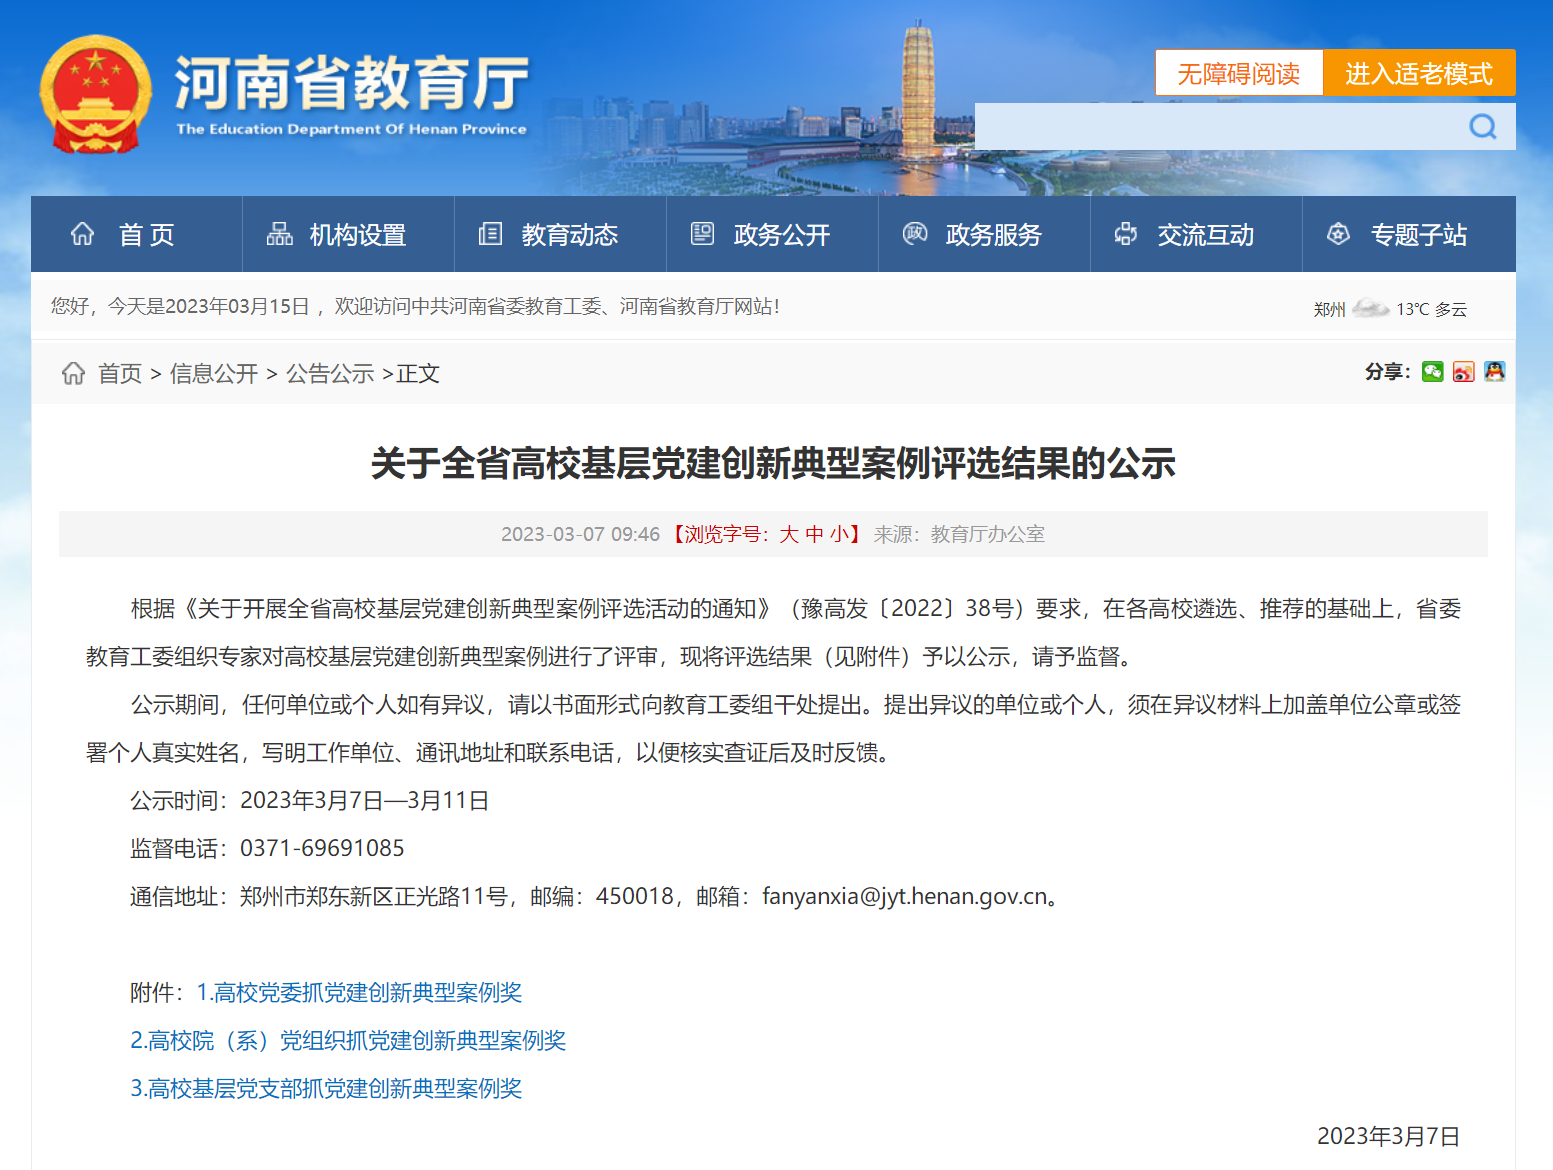The height and width of the screenshot is (1170, 1553).
Task: Share the page via QQ penguin icon
Action: [1495, 372]
